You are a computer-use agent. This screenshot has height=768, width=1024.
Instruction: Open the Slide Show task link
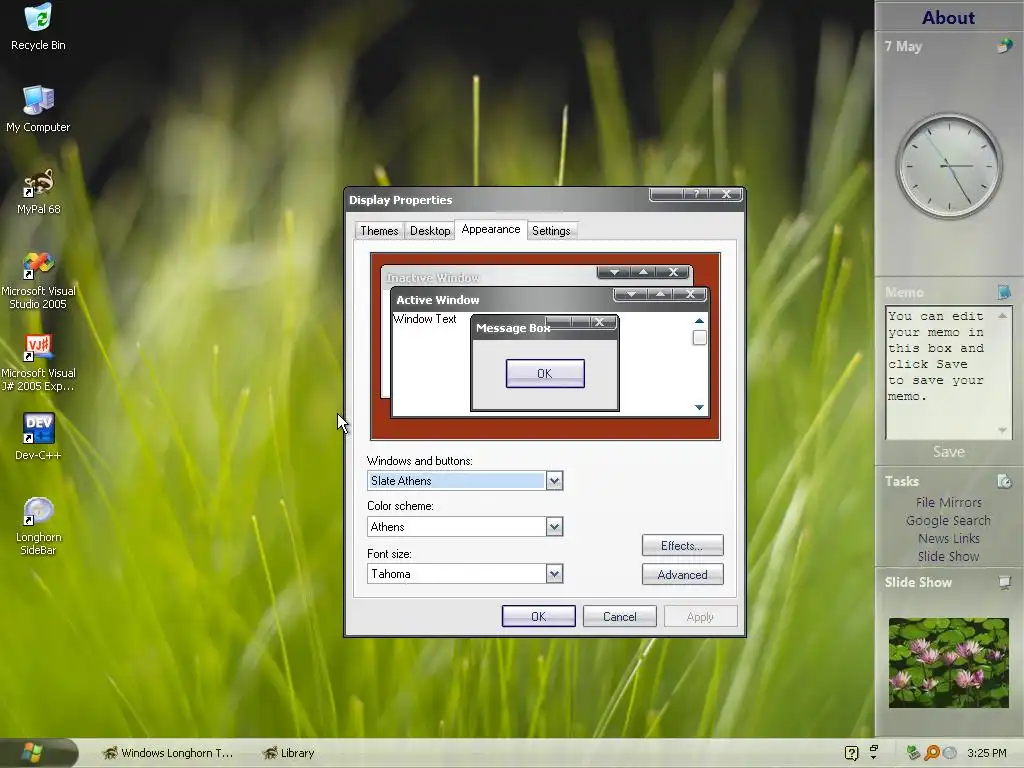pyautogui.click(x=948, y=556)
